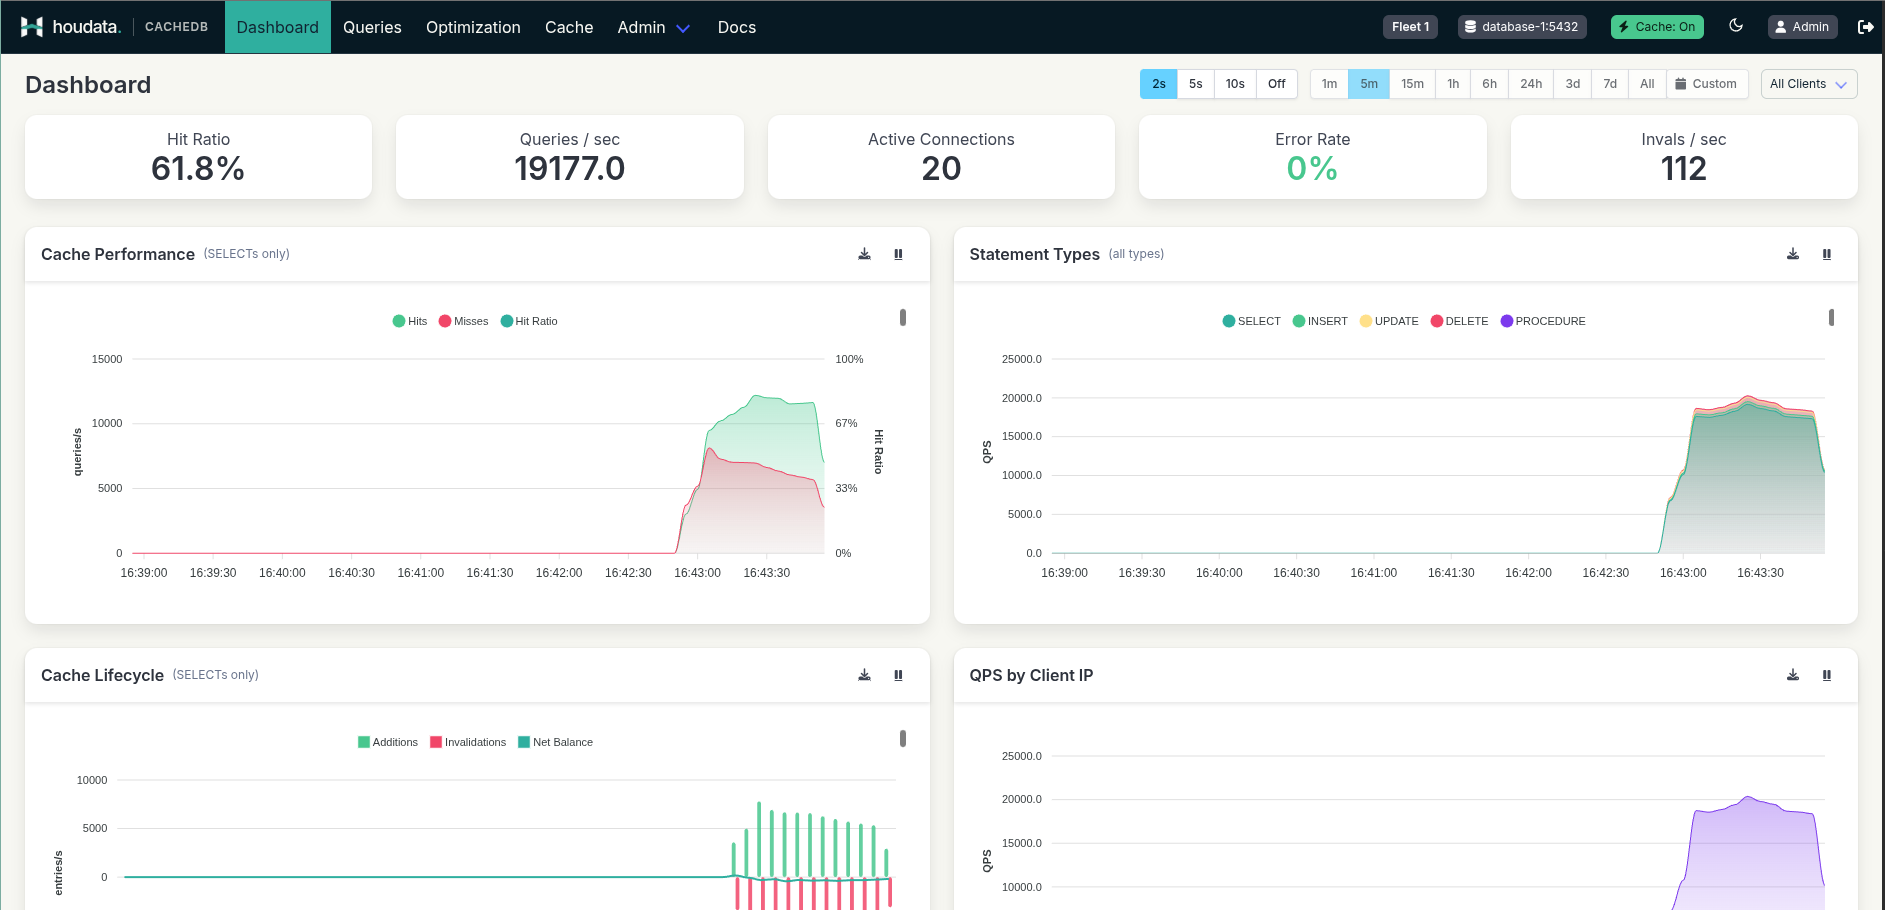Toggle Hits series legend swatch

pos(399,321)
